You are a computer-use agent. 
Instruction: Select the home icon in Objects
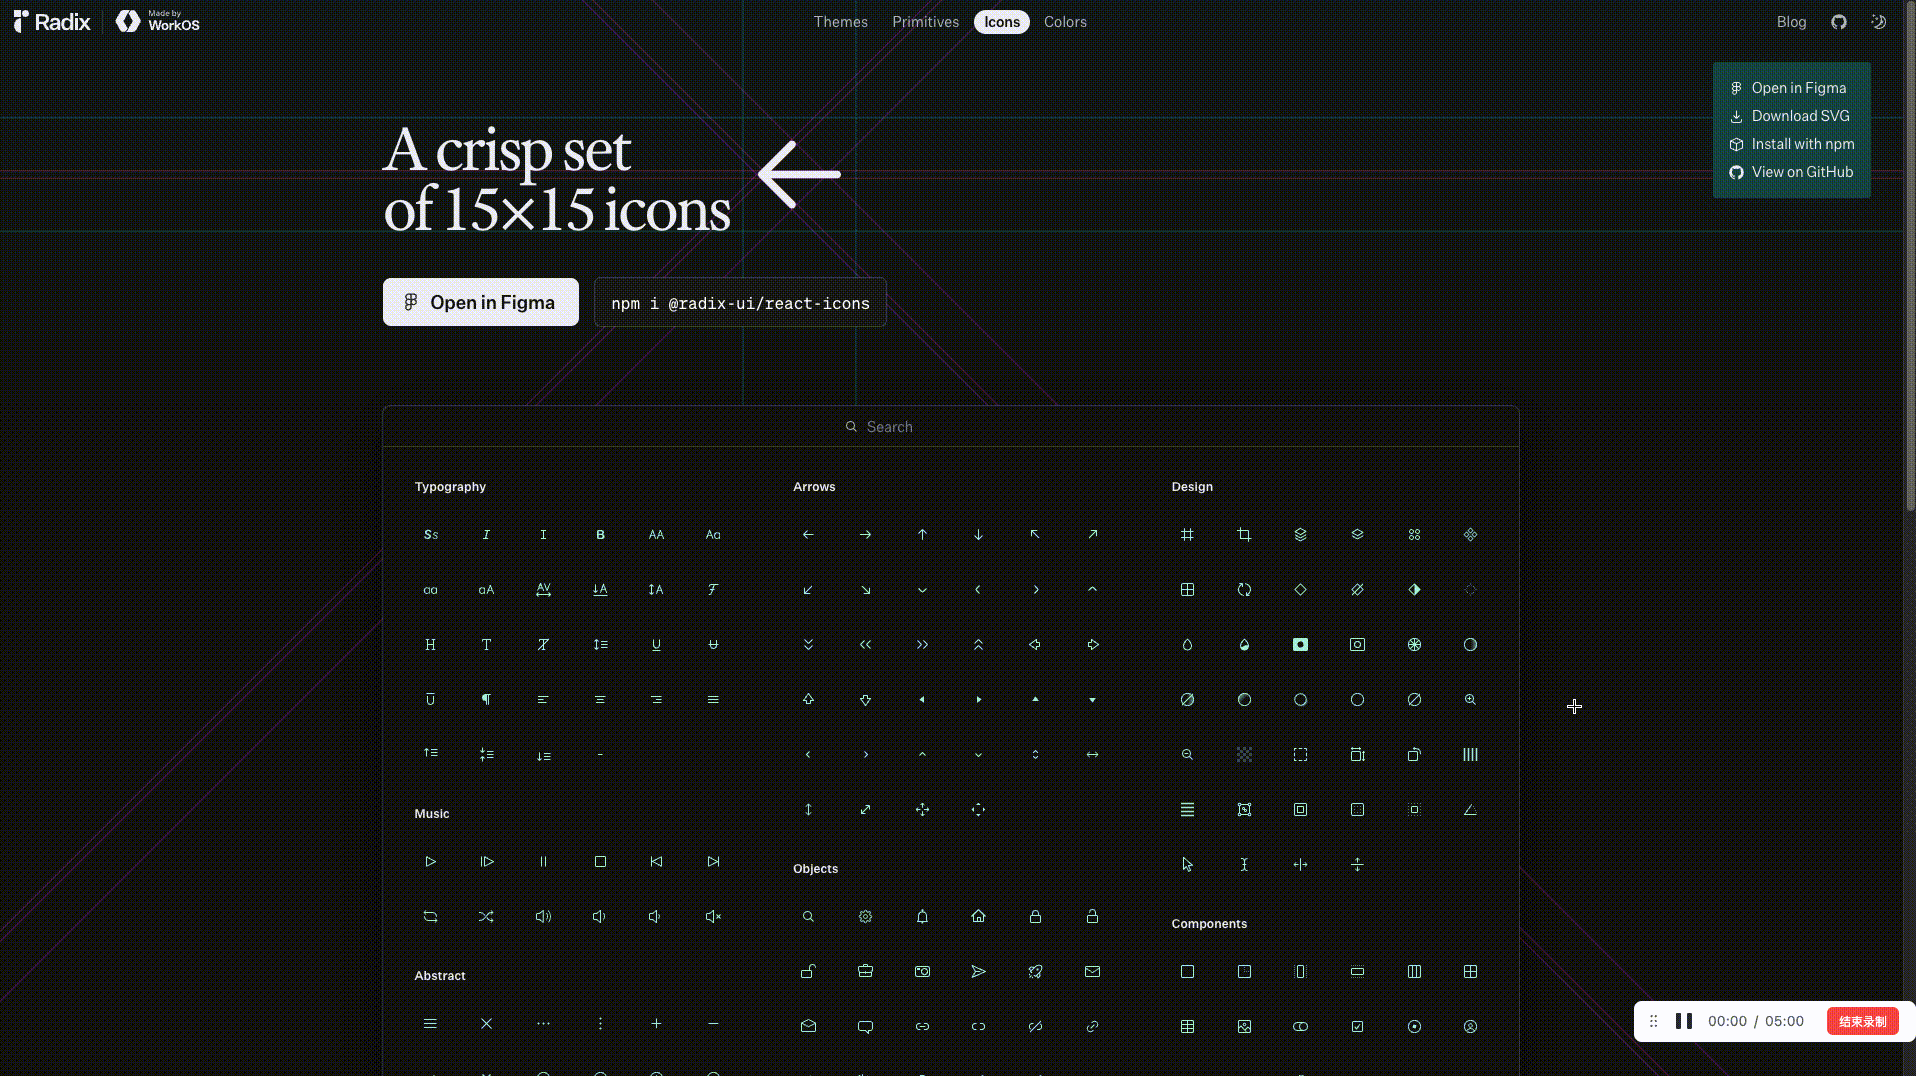coord(978,916)
